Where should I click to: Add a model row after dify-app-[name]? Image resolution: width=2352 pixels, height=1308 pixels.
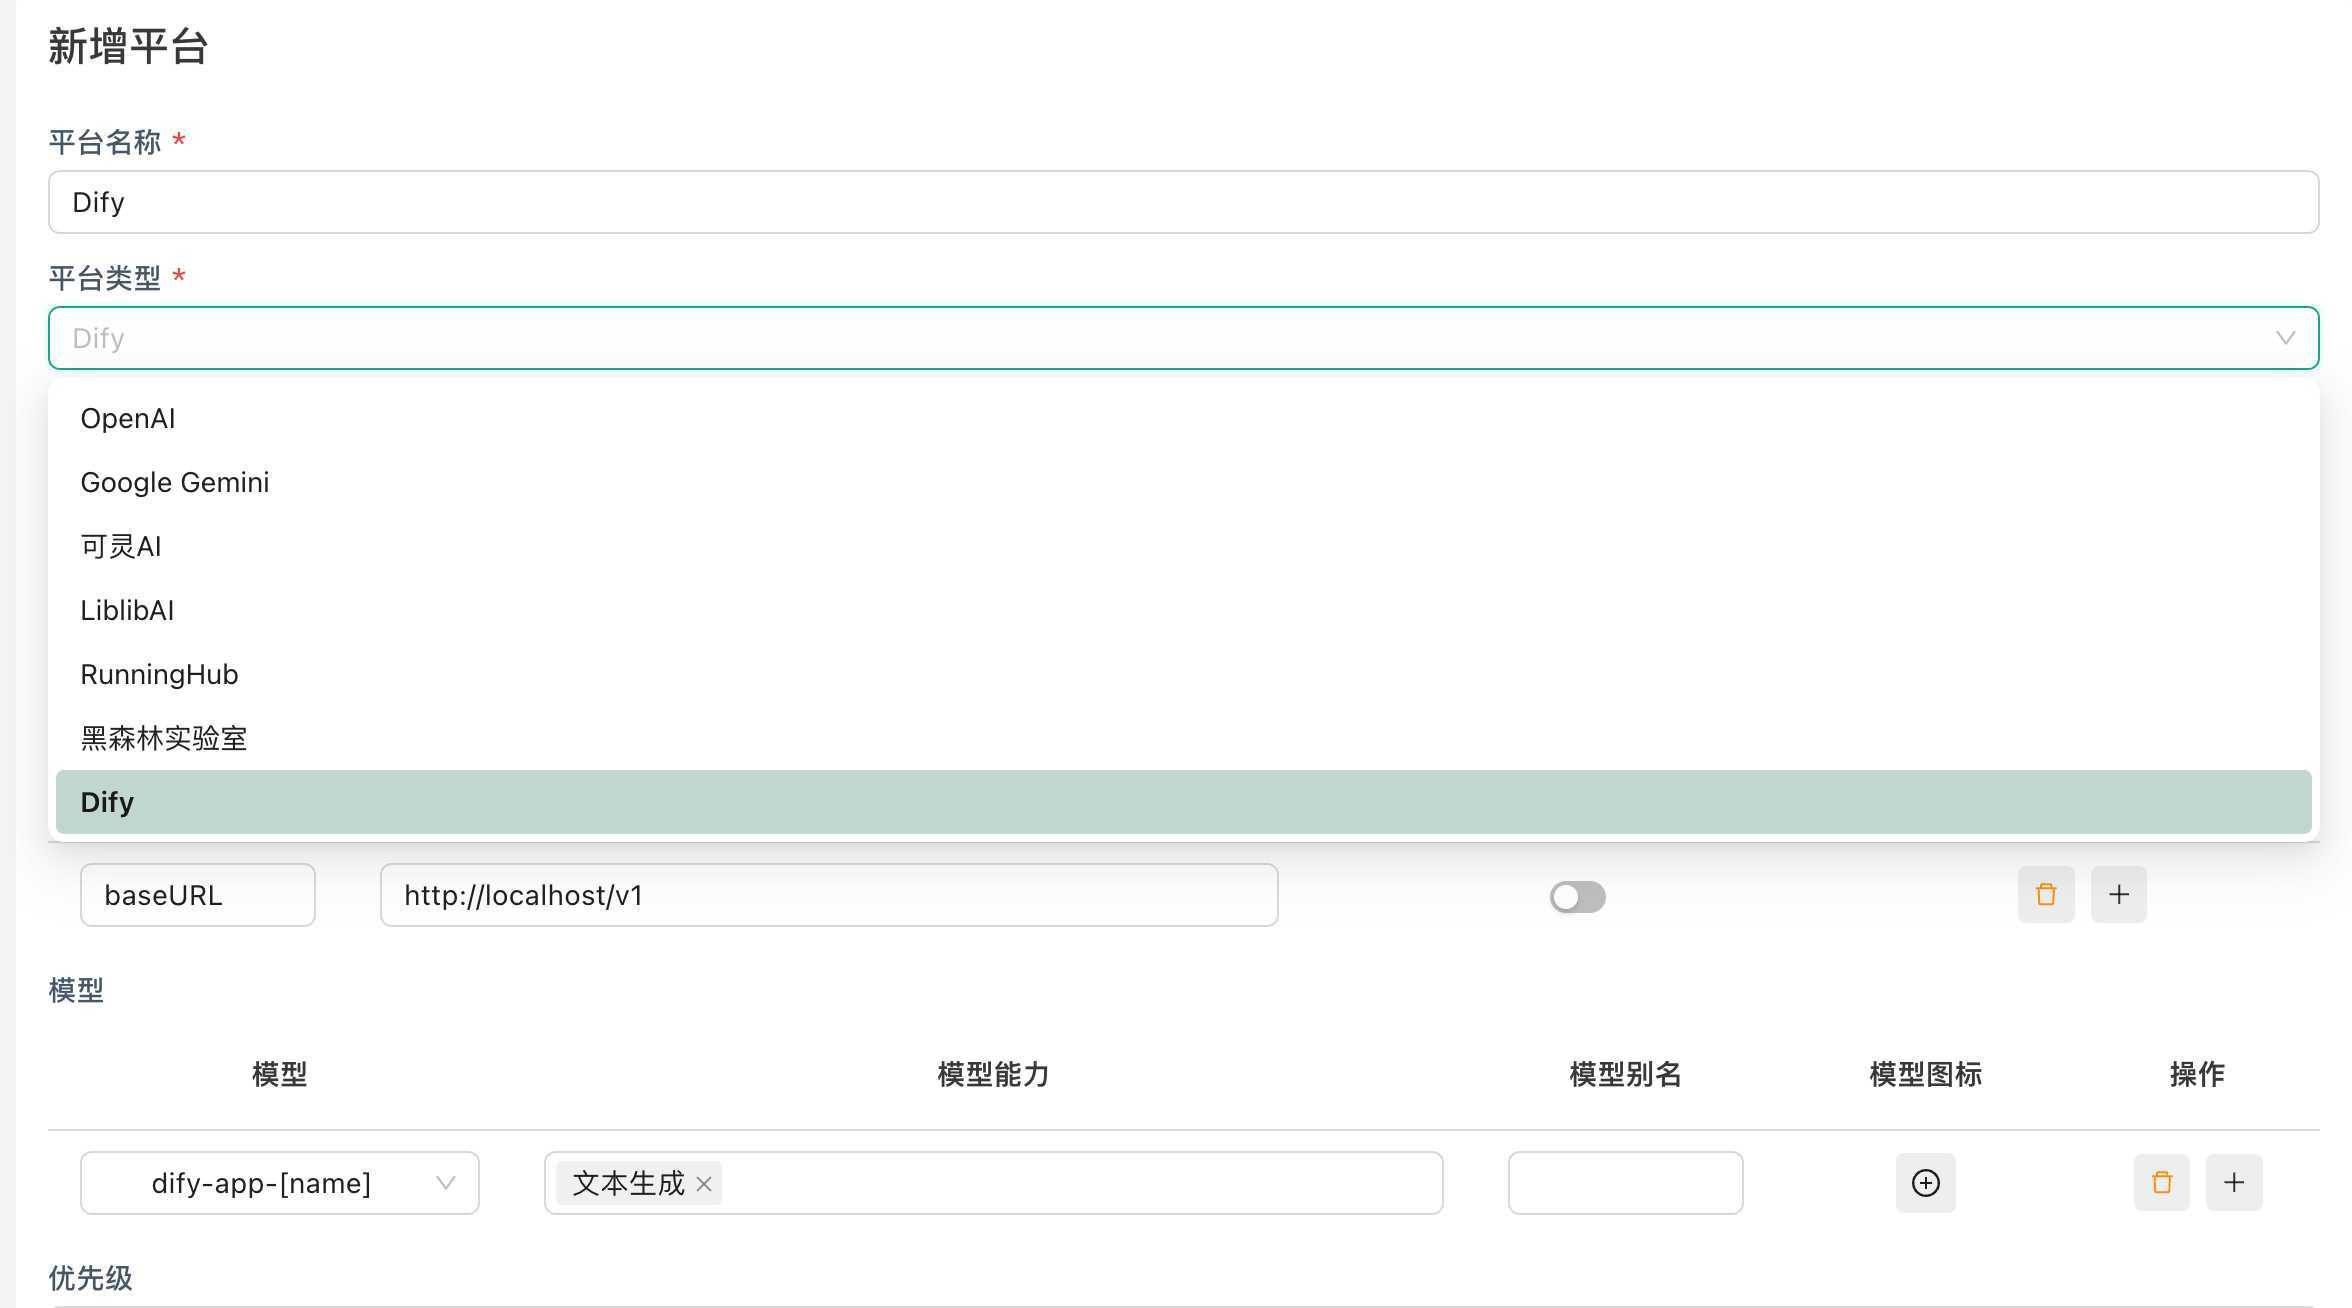click(2234, 1182)
